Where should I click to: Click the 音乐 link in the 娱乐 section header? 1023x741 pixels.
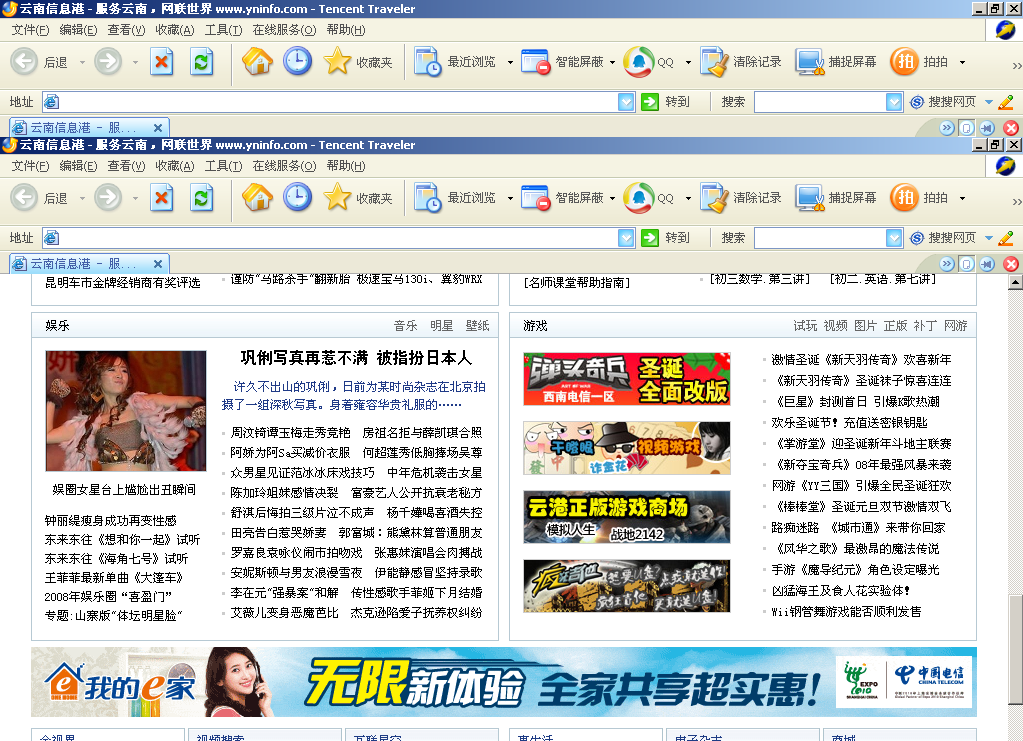[x=405, y=326]
